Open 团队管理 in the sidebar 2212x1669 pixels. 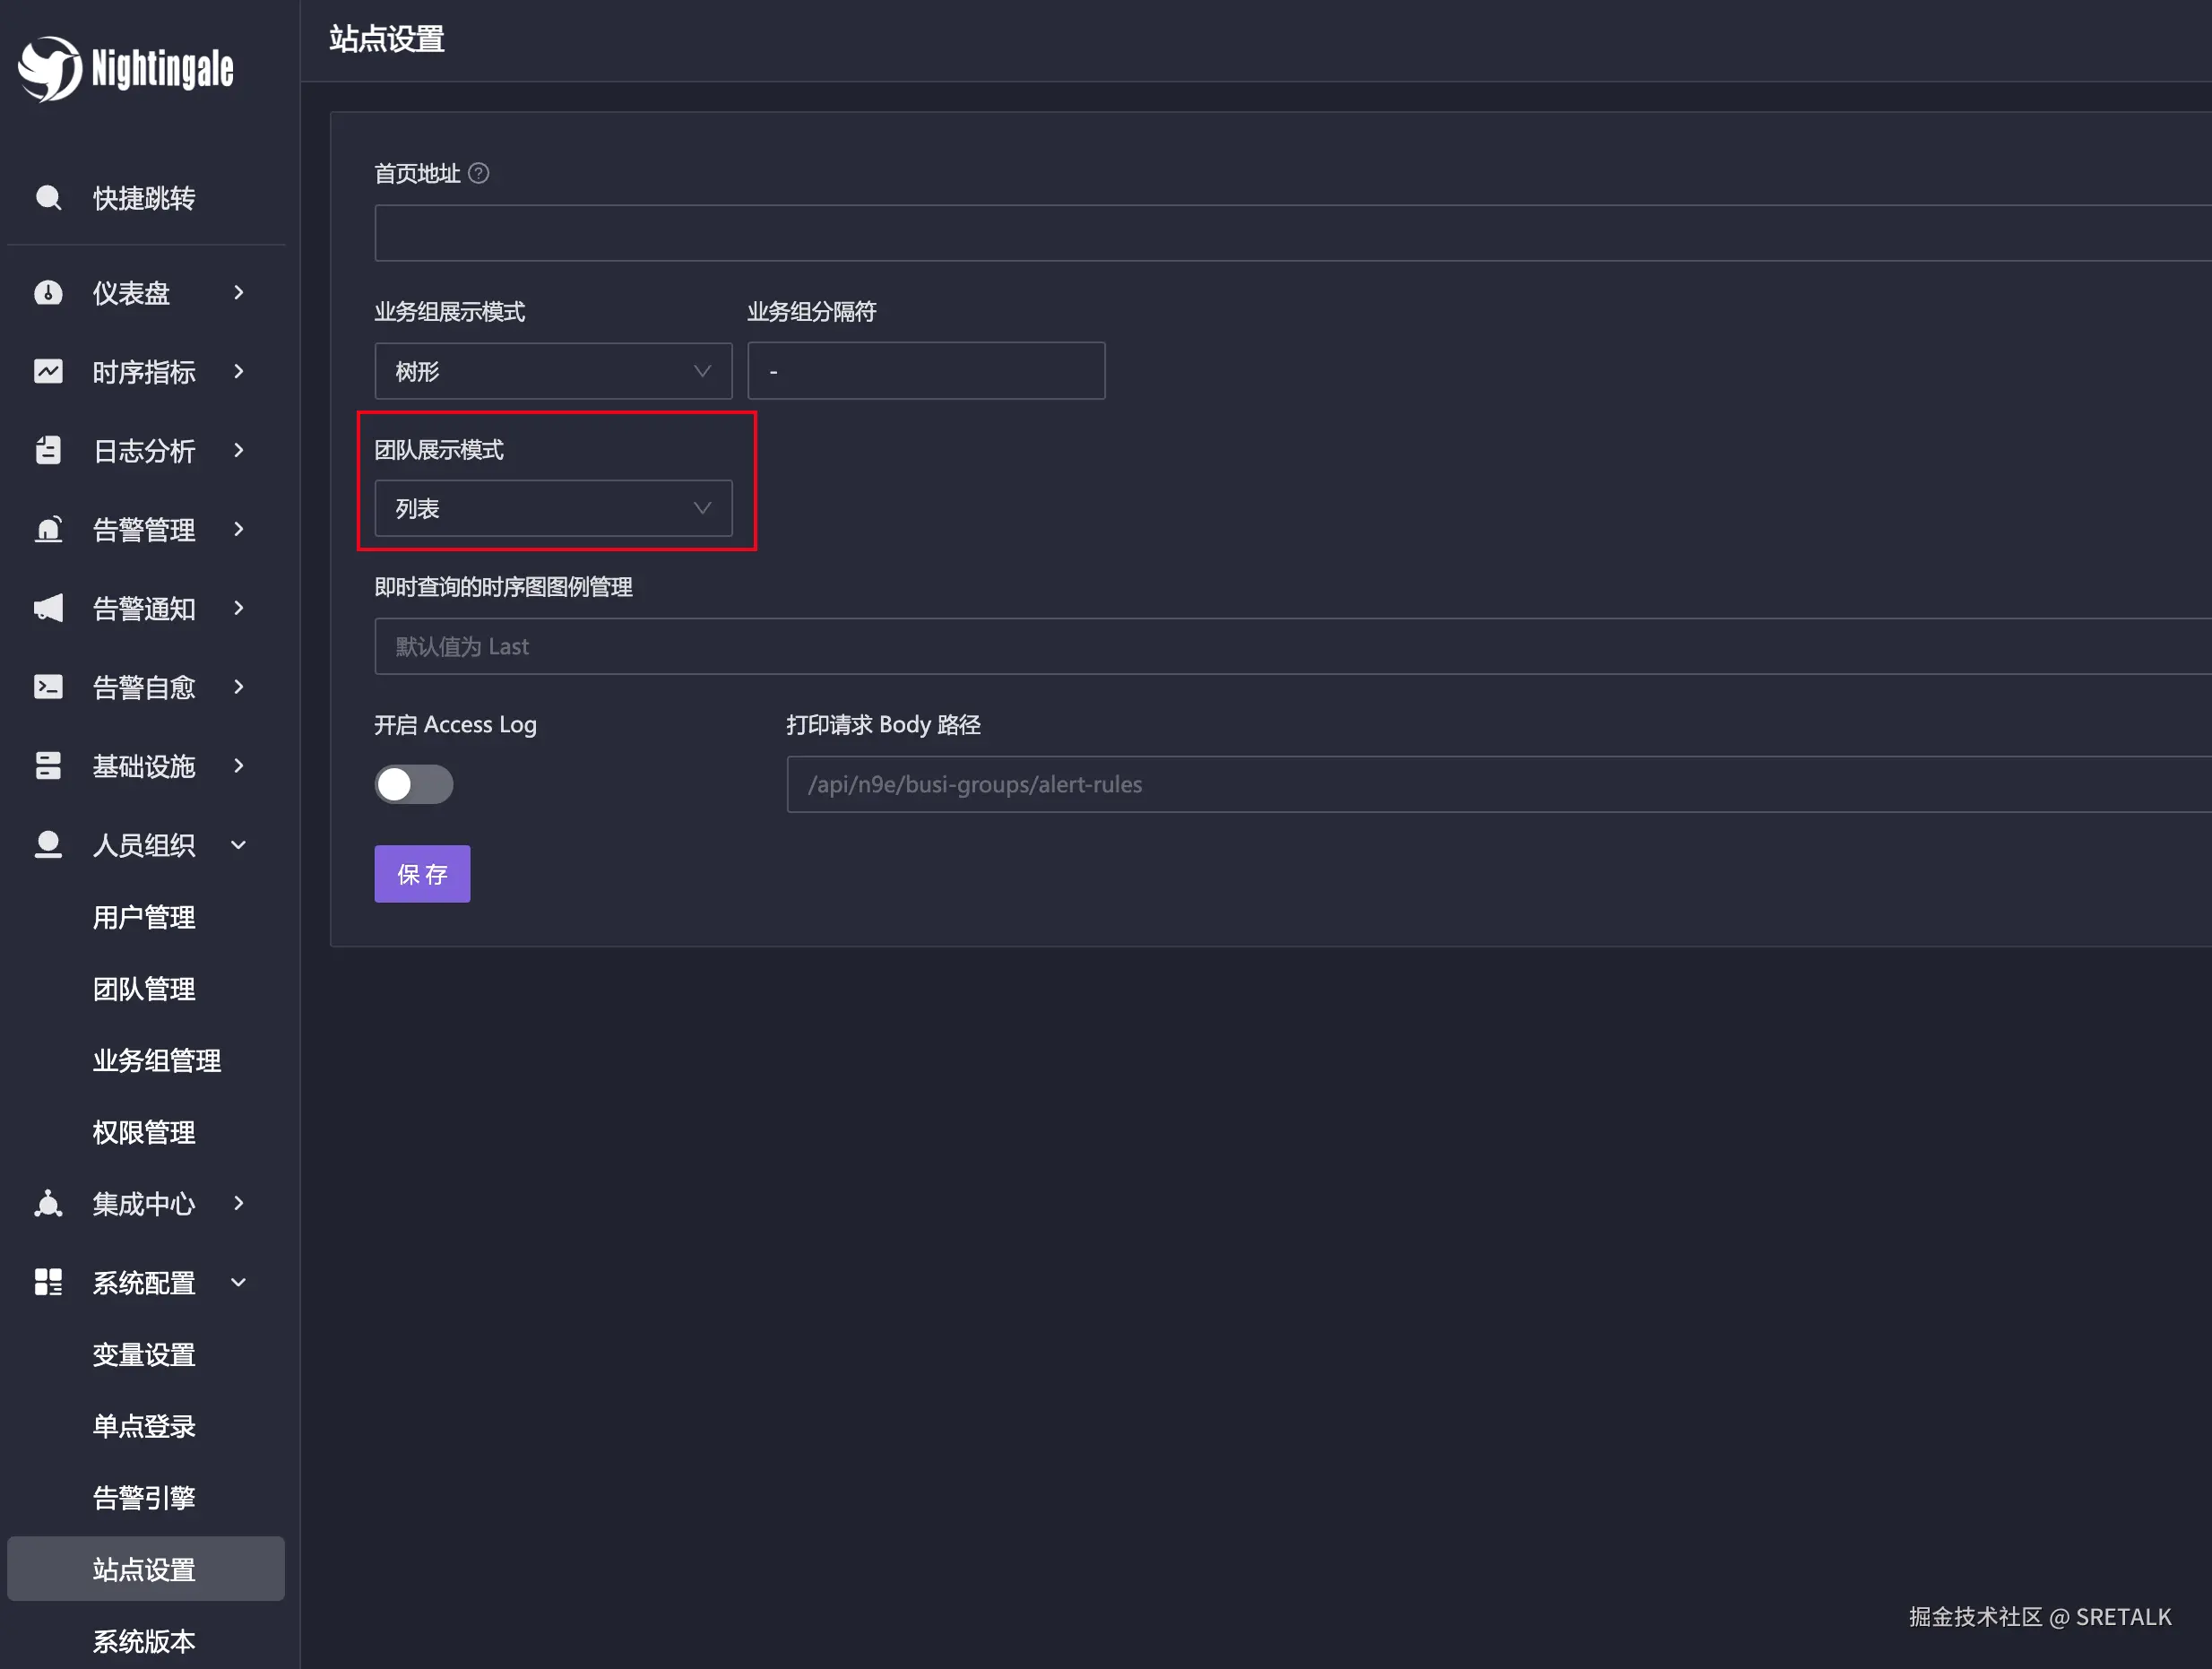click(x=144, y=989)
